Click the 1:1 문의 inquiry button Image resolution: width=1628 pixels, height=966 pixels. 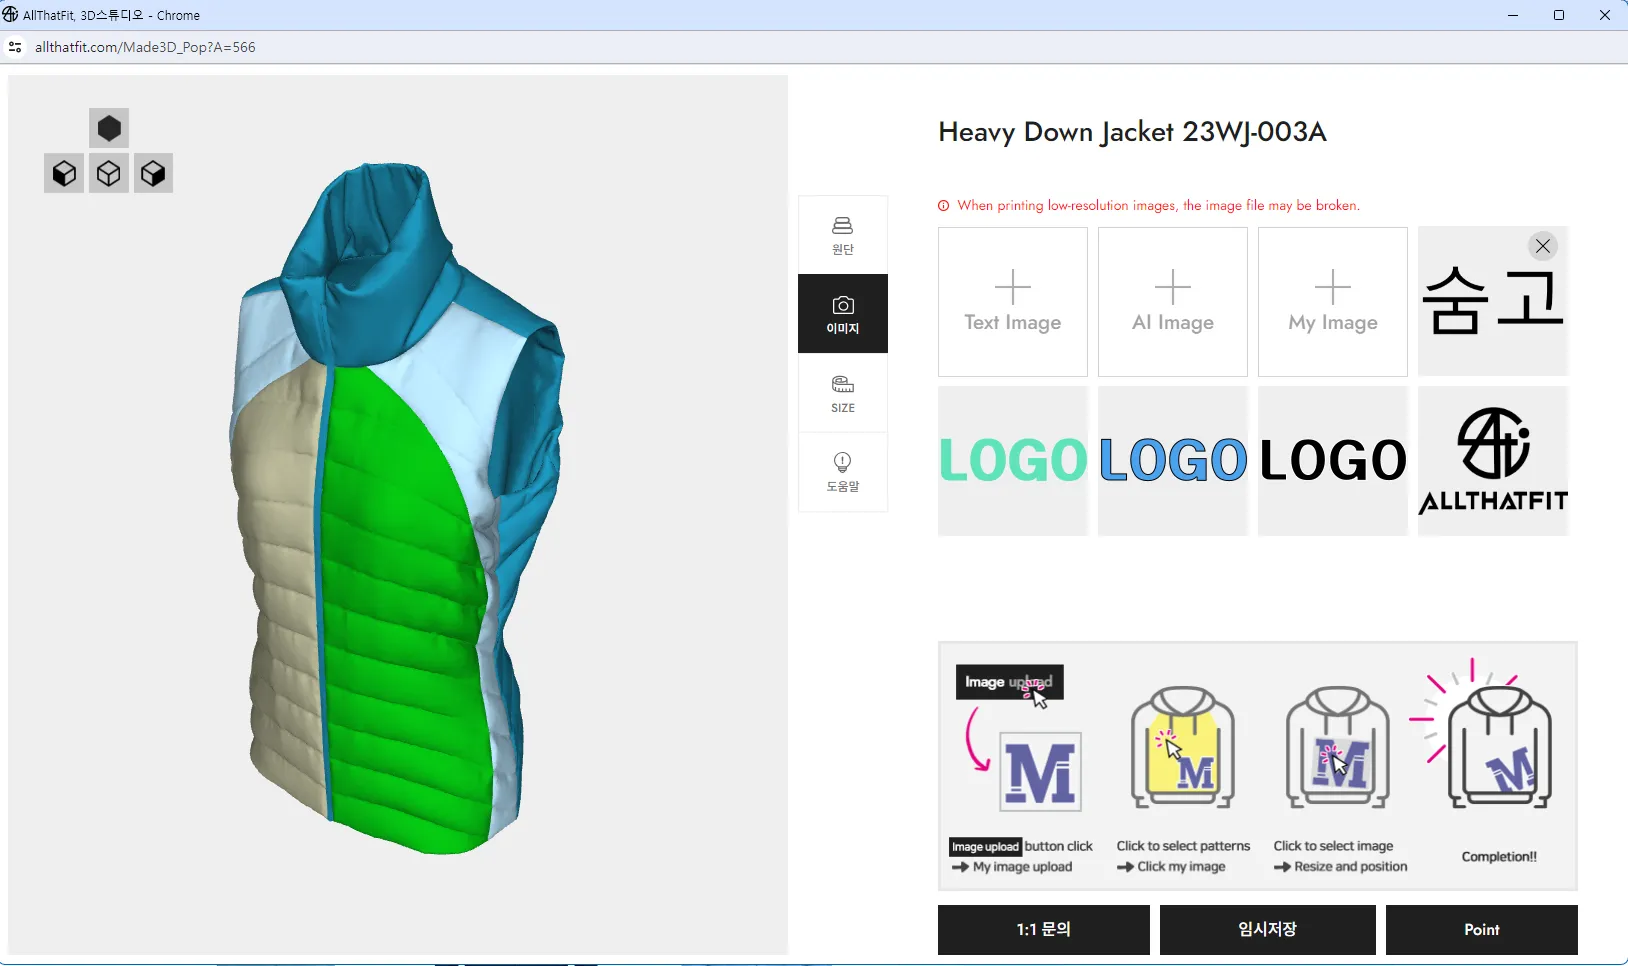(1043, 930)
